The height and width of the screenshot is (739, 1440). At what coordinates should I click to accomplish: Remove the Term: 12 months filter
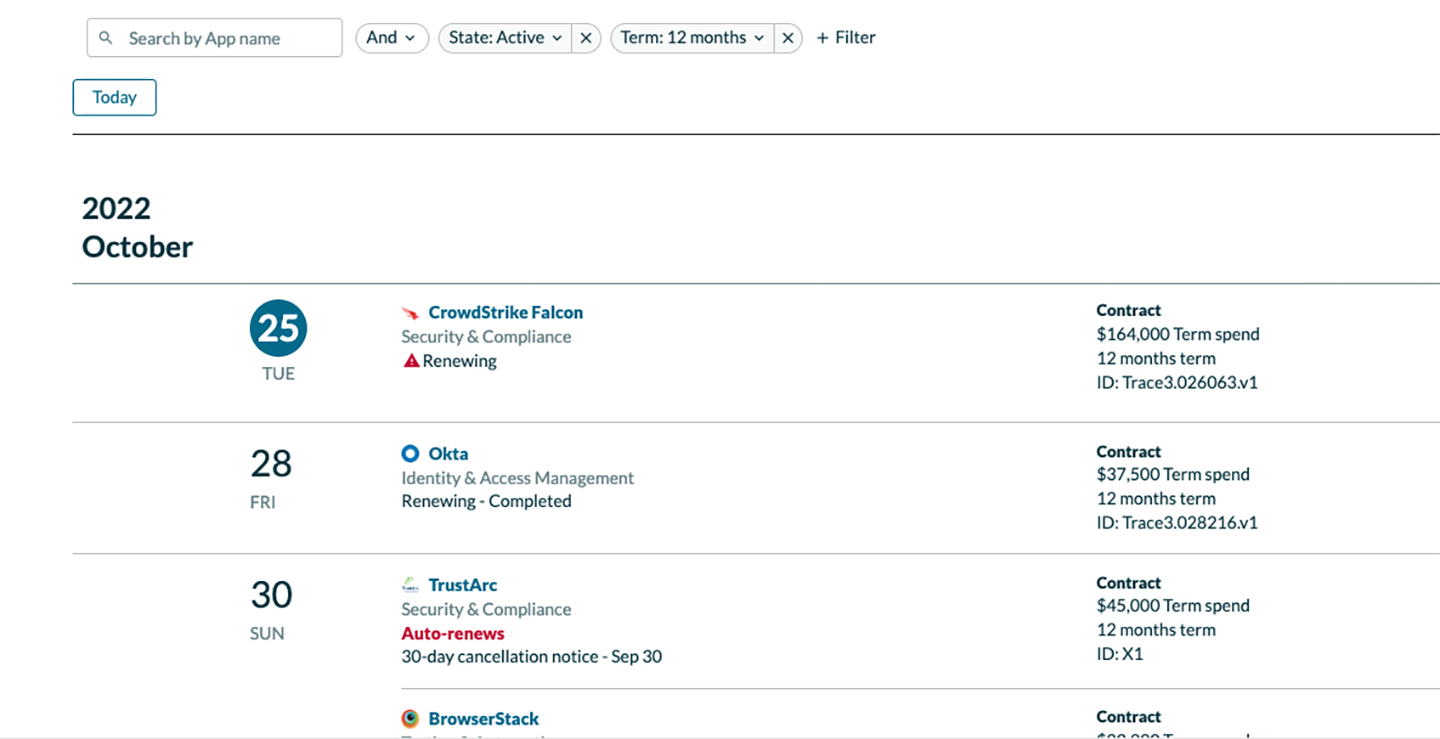pos(788,38)
